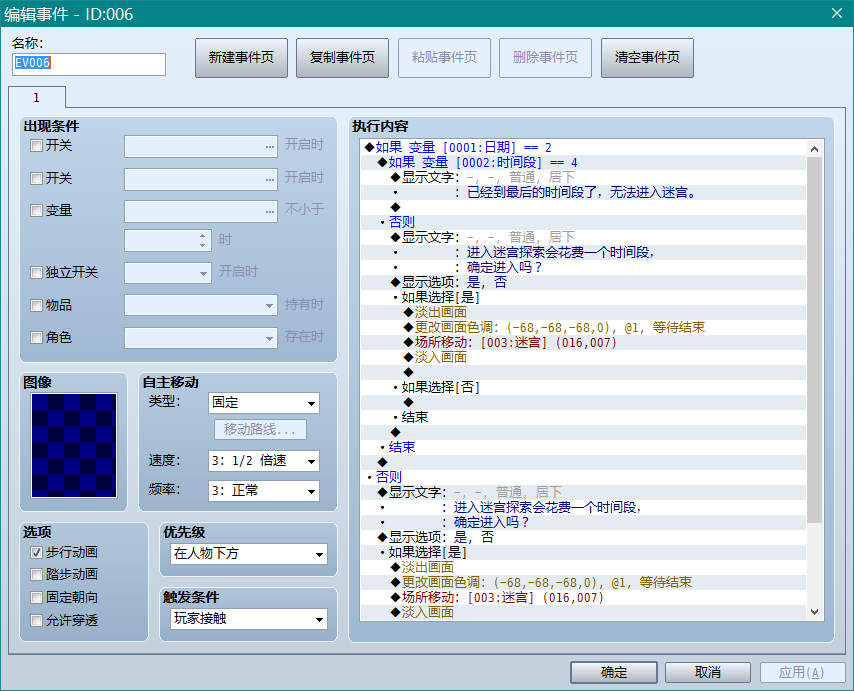Screen dimensions: 854x691
Task: Enable the 物品 condition checkbox
Action: coord(36,305)
